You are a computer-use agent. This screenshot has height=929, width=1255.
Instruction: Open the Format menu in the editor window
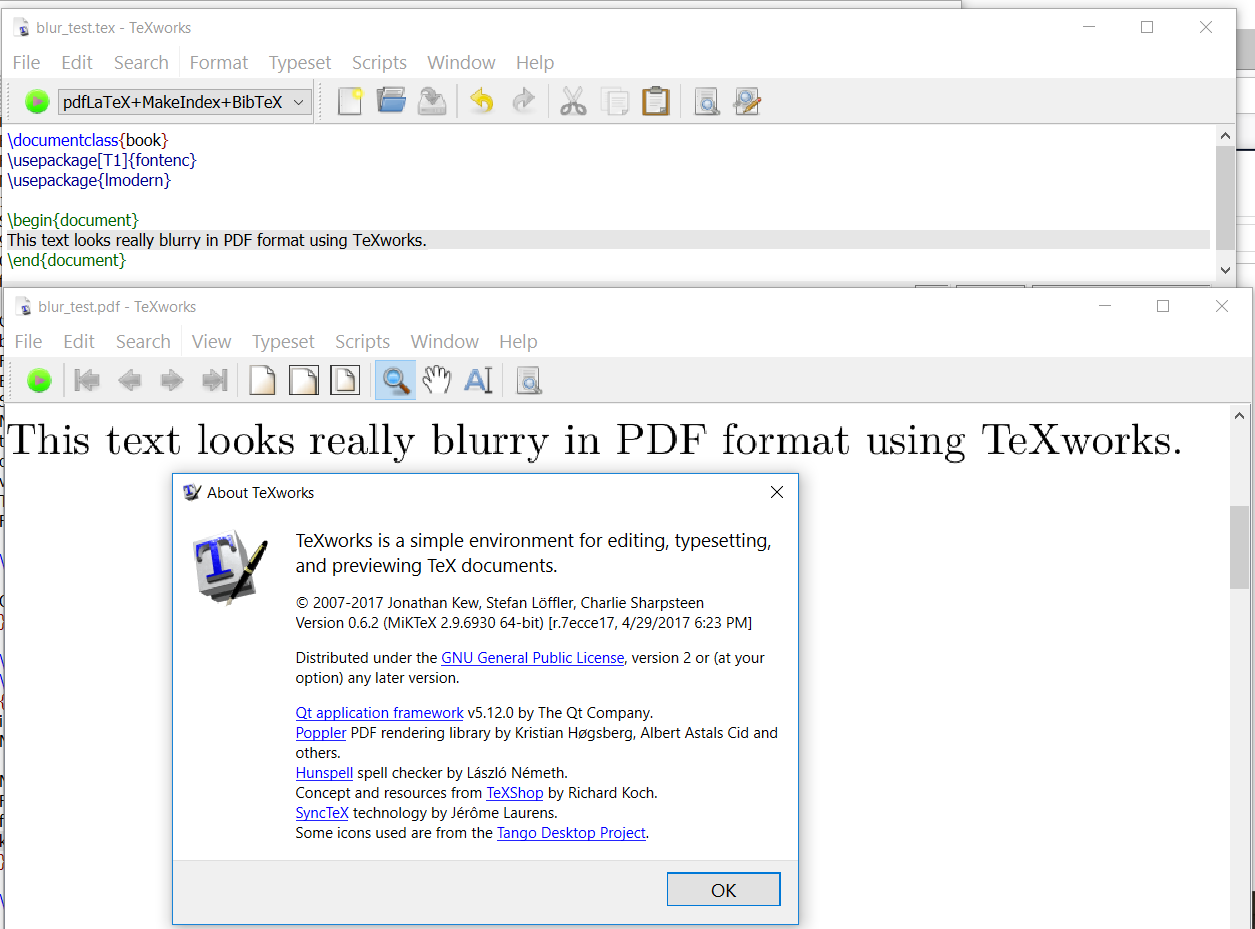pyautogui.click(x=219, y=62)
